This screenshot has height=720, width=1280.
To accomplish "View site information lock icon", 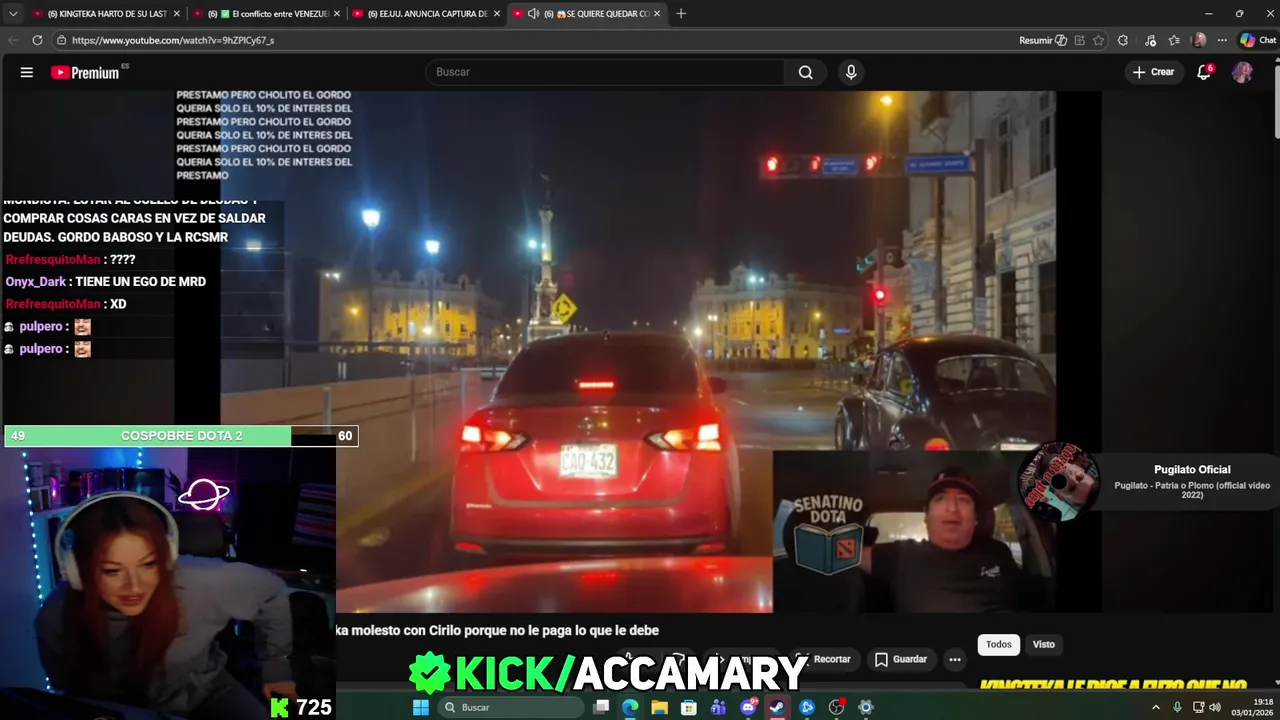I will (61, 40).
